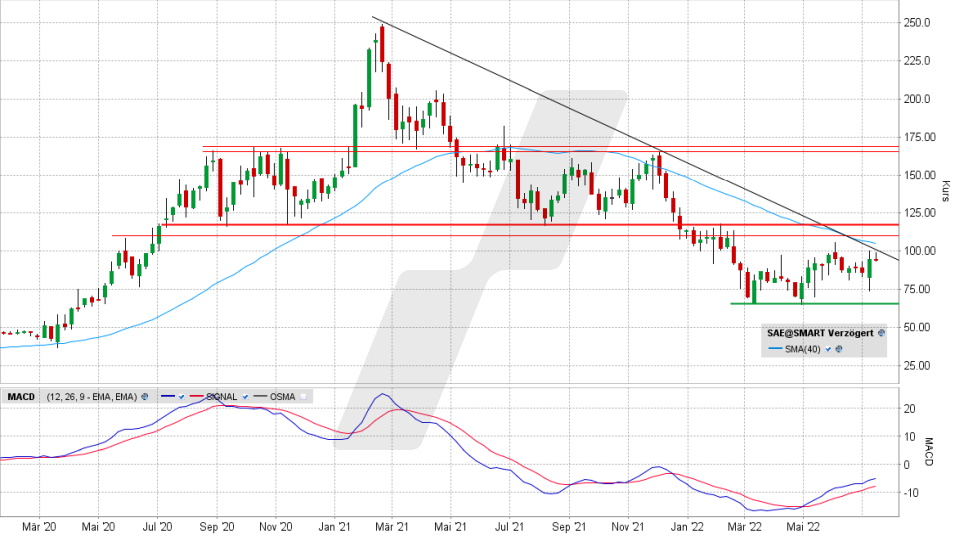Click the Mär '20 date label
960x540 pixels.
point(39,527)
